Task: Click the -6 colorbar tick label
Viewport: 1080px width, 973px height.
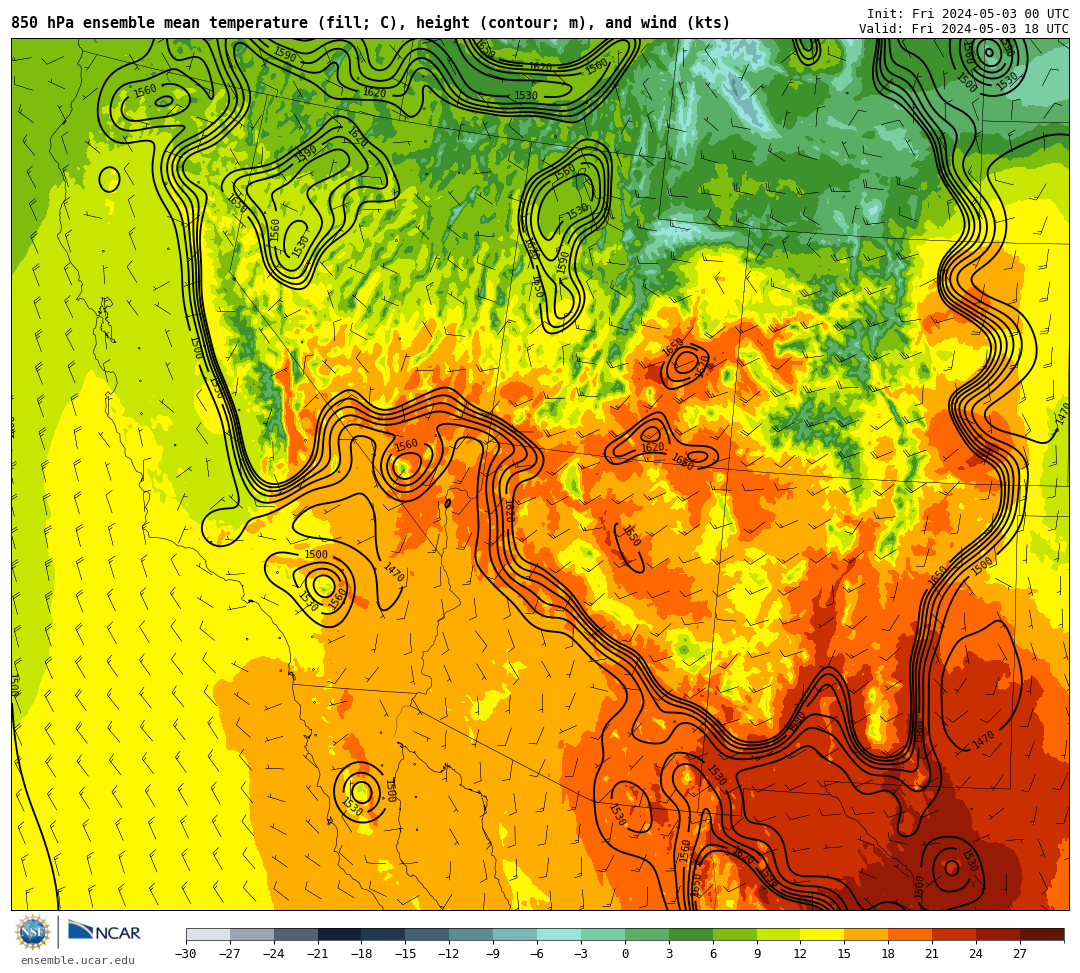Action: (537, 954)
